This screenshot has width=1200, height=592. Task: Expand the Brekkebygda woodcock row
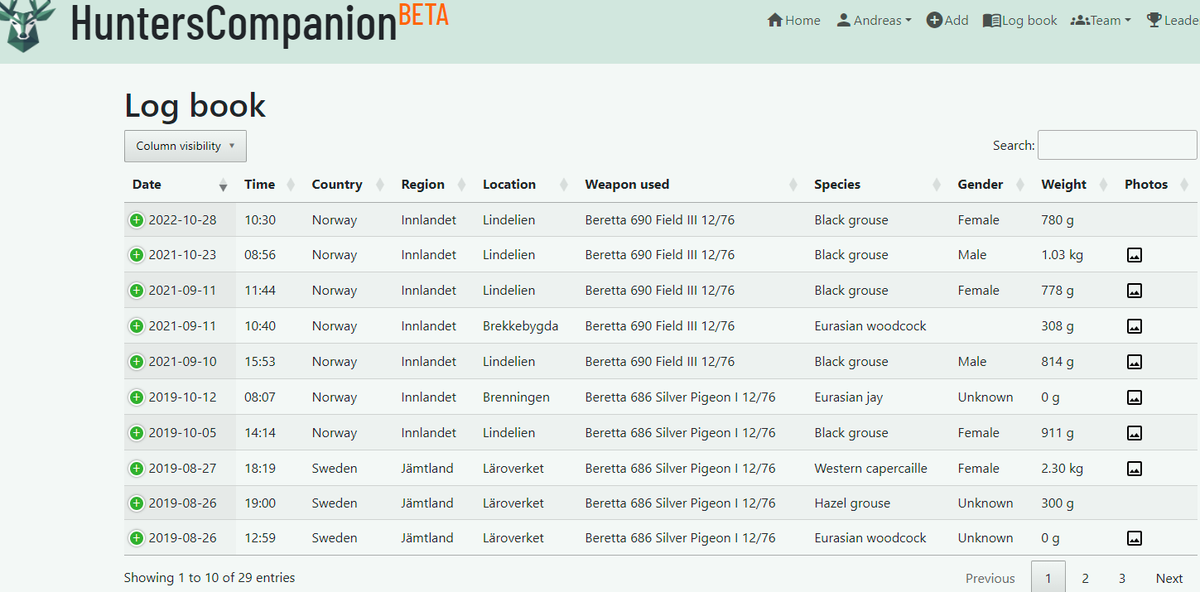tap(136, 326)
